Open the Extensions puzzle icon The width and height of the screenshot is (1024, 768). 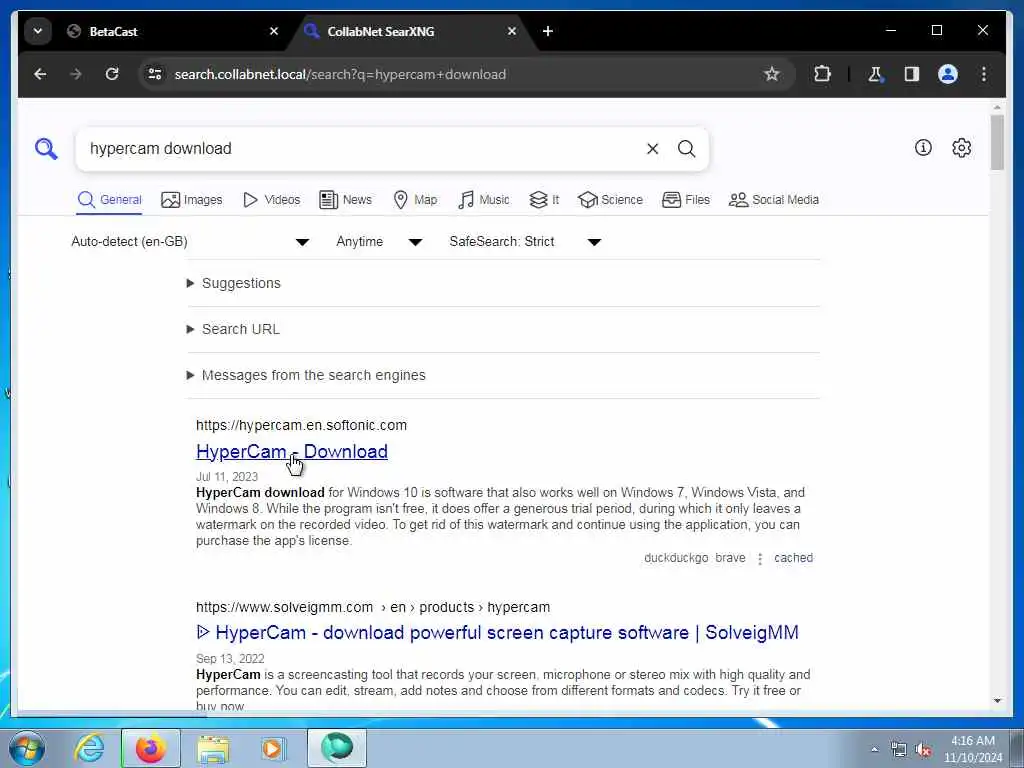click(822, 74)
